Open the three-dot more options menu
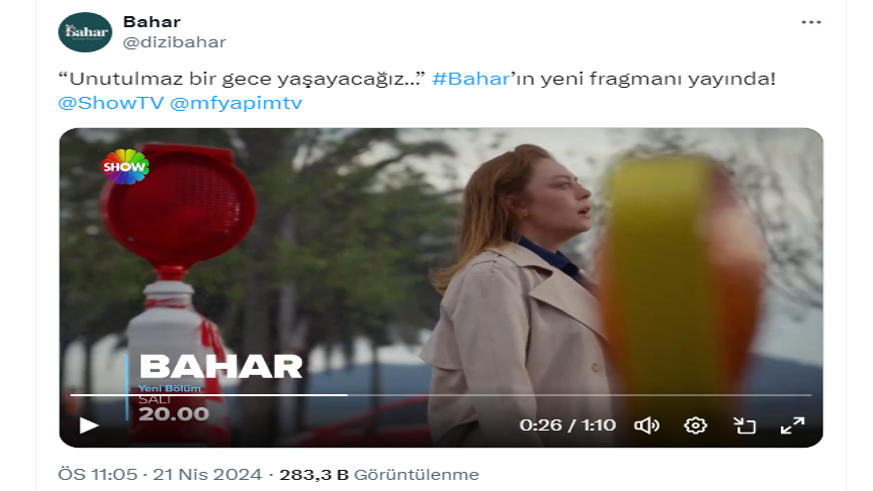This screenshot has width=873, height=491. (811, 22)
